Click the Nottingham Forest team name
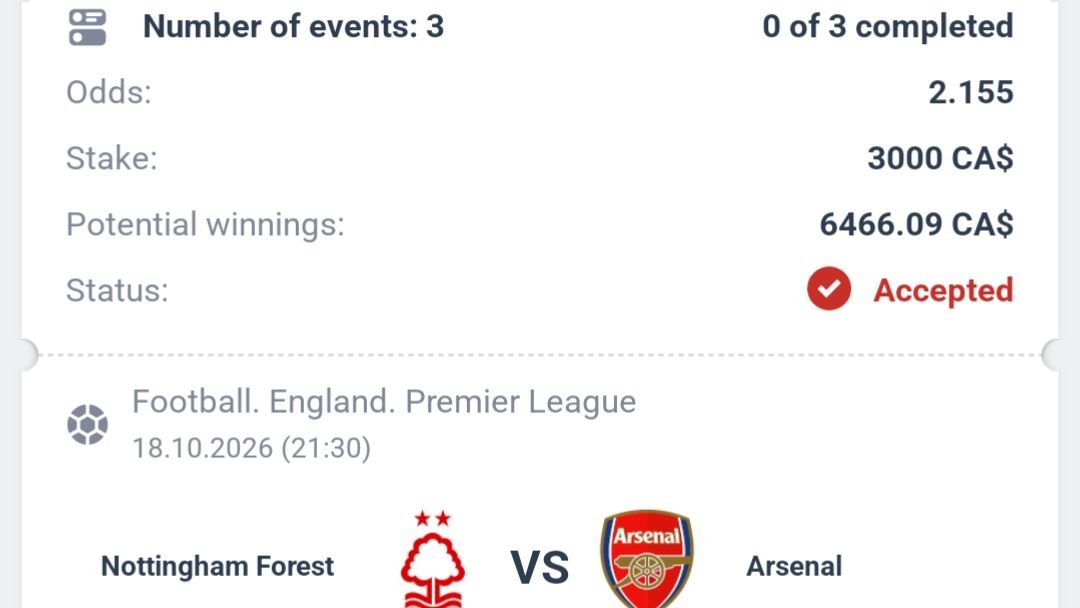The width and height of the screenshot is (1080, 608). (218, 567)
